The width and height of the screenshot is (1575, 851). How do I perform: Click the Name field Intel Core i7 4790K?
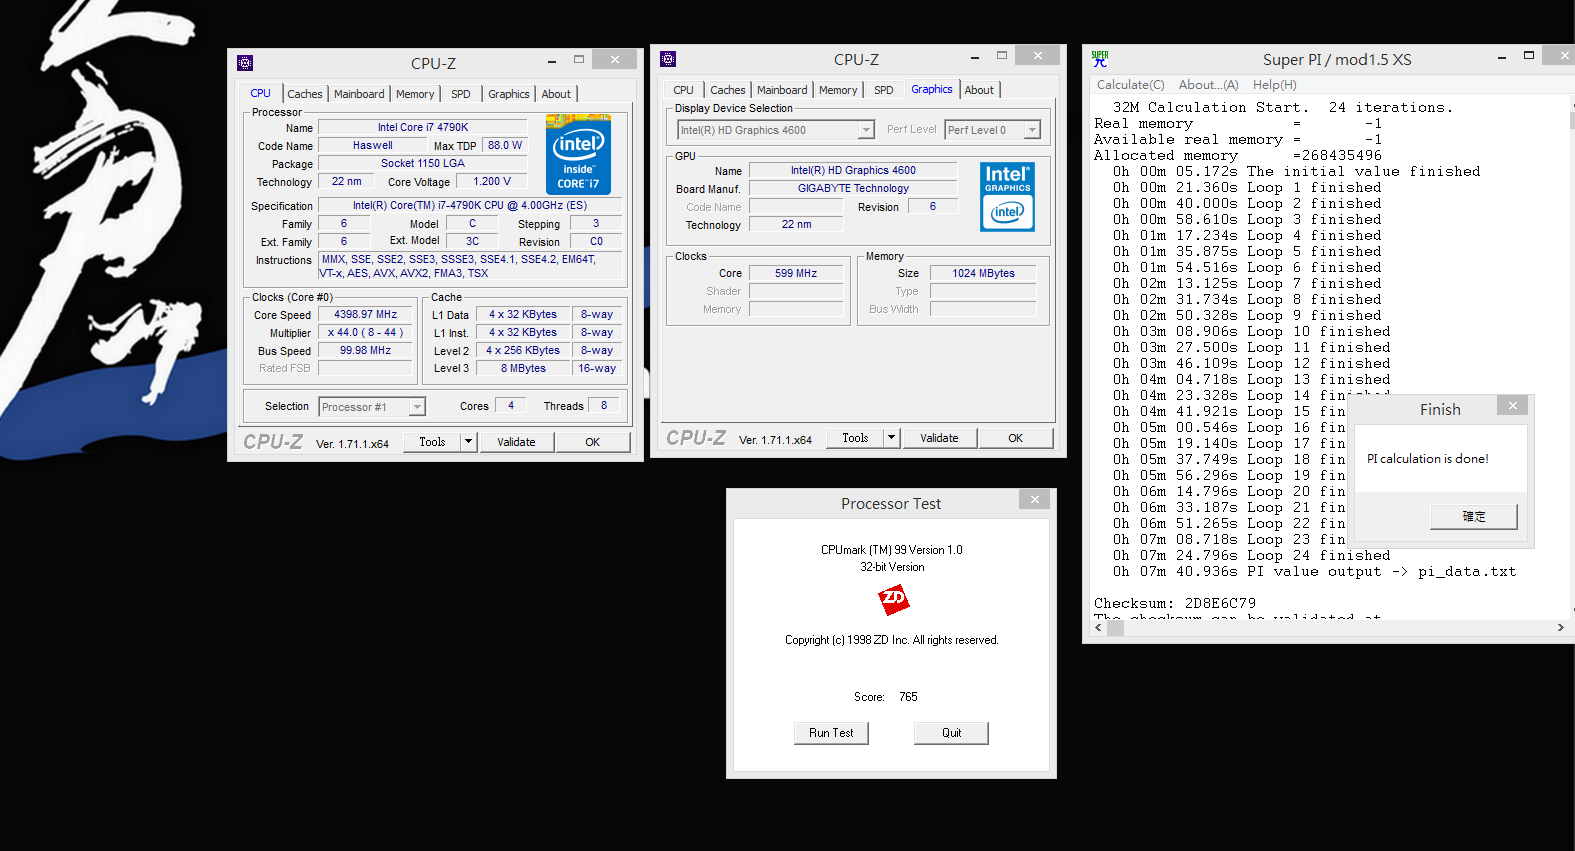point(423,128)
